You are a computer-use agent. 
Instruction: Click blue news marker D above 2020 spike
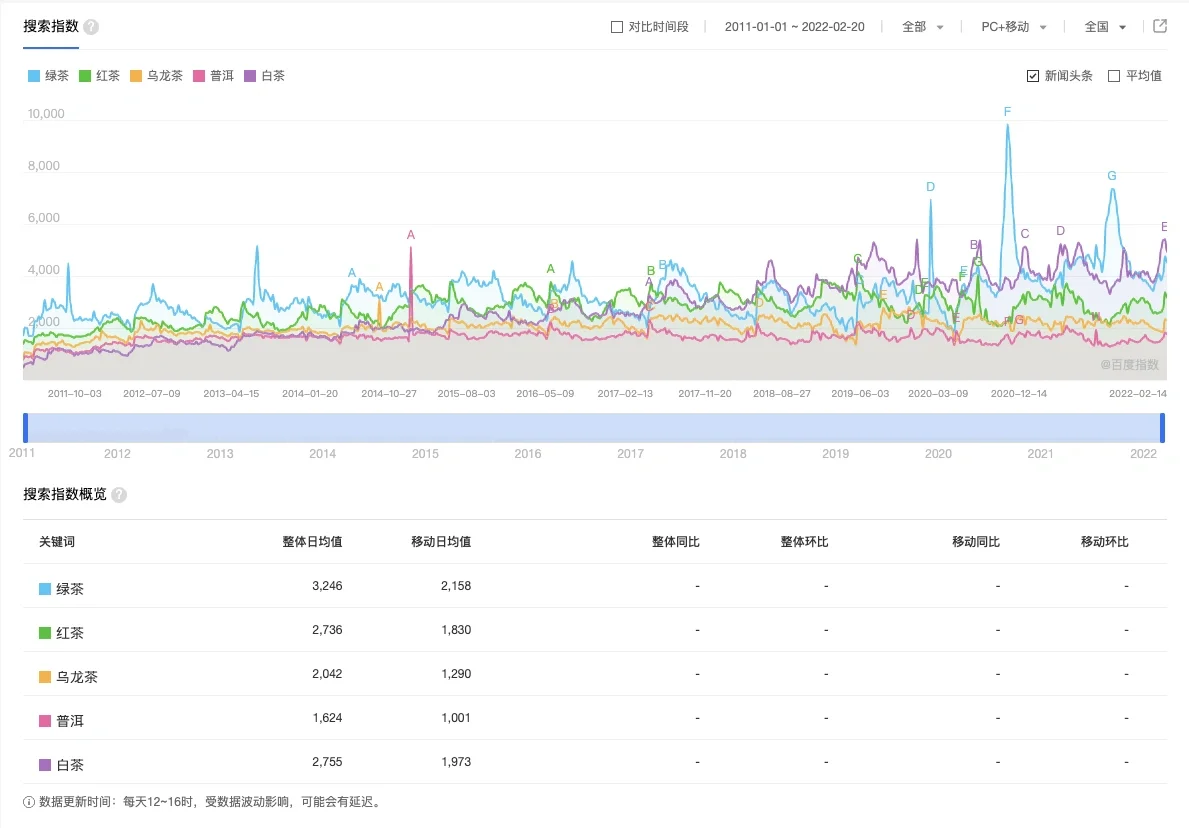tap(930, 187)
